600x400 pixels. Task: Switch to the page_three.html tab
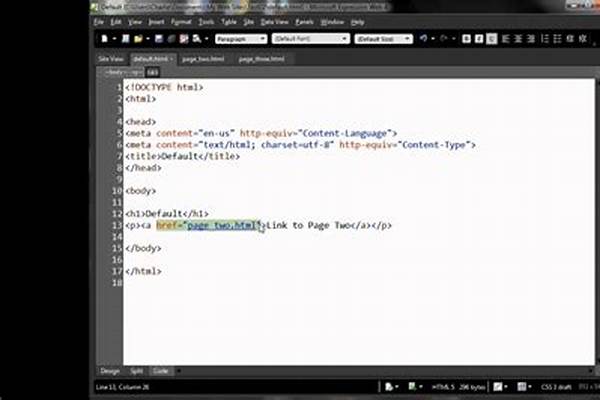(260, 59)
